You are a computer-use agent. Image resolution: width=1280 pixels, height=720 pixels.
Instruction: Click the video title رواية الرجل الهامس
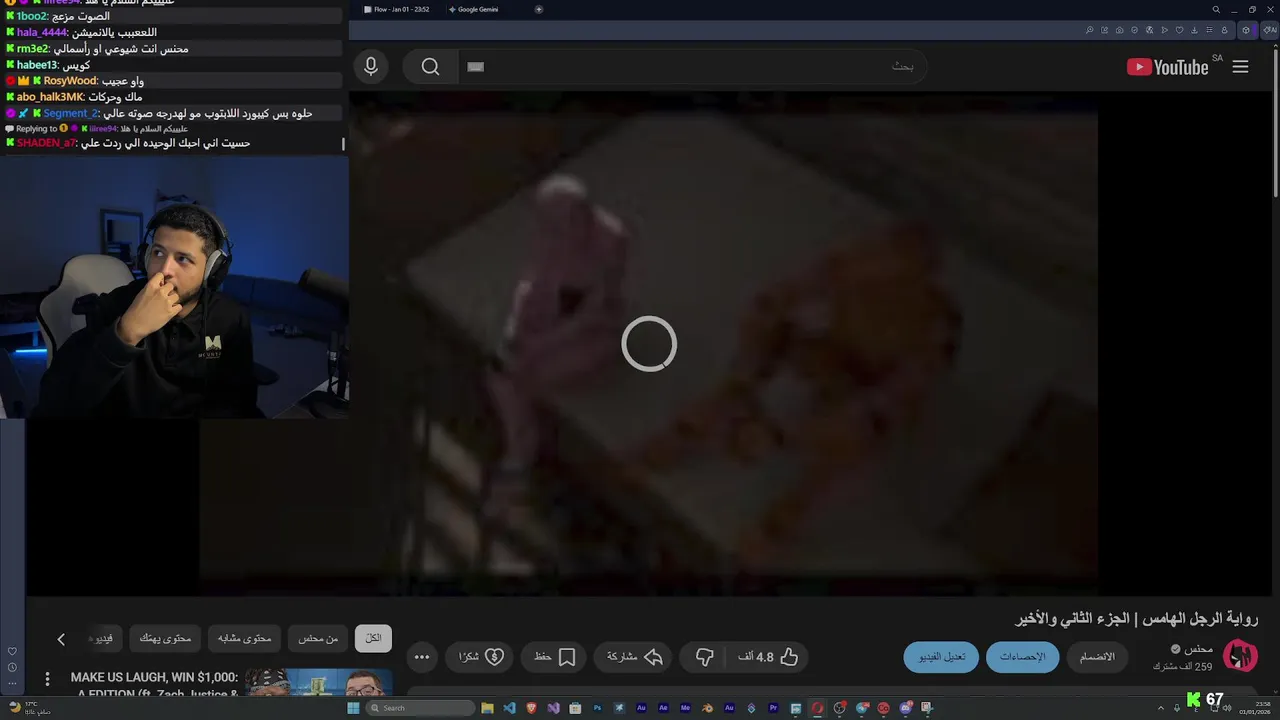click(1137, 619)
